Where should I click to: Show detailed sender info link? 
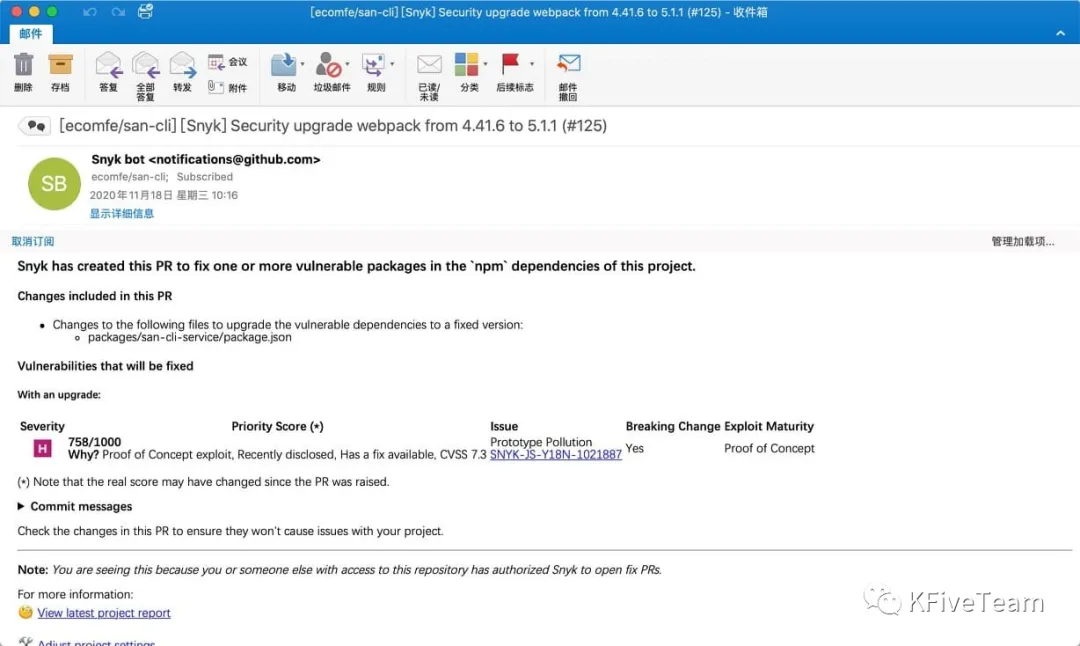click(122, 213)
